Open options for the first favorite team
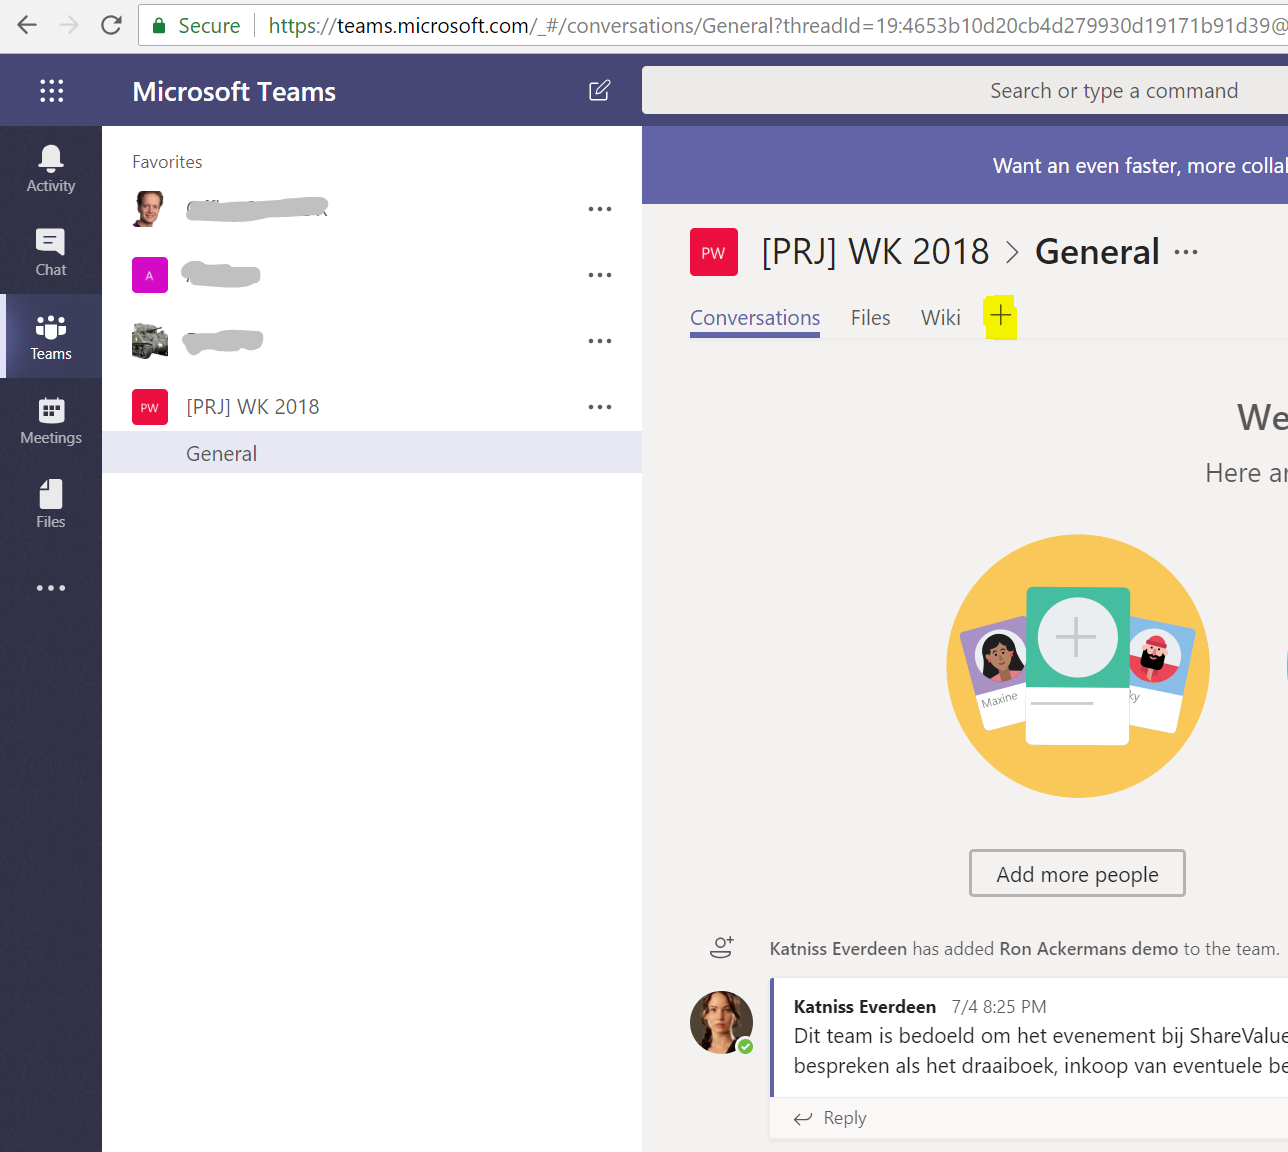The width and height of the screenshot is (1288, 1152). pos(600,209)
